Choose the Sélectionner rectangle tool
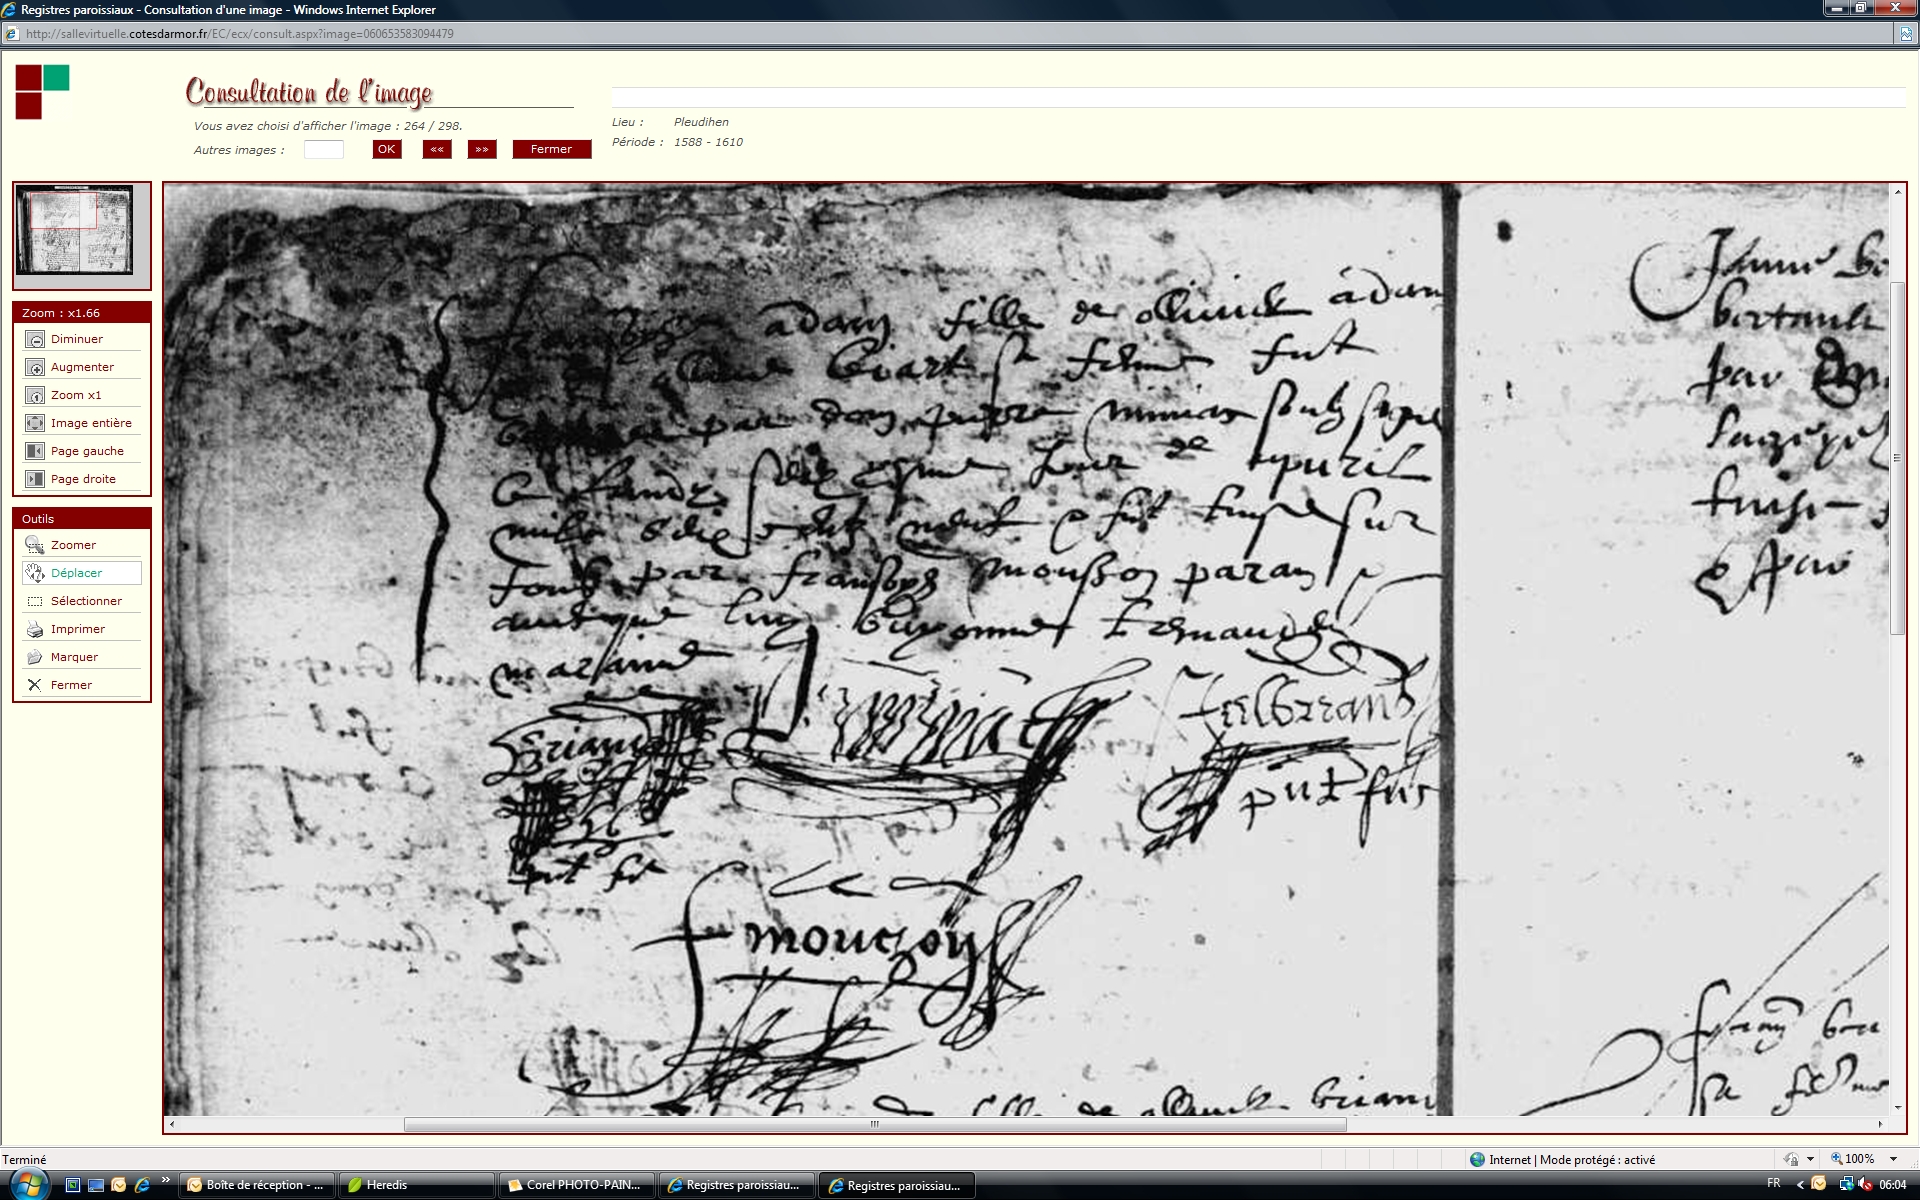The height and width of the screenshot is (1200, 1920). tap(35, 601)
